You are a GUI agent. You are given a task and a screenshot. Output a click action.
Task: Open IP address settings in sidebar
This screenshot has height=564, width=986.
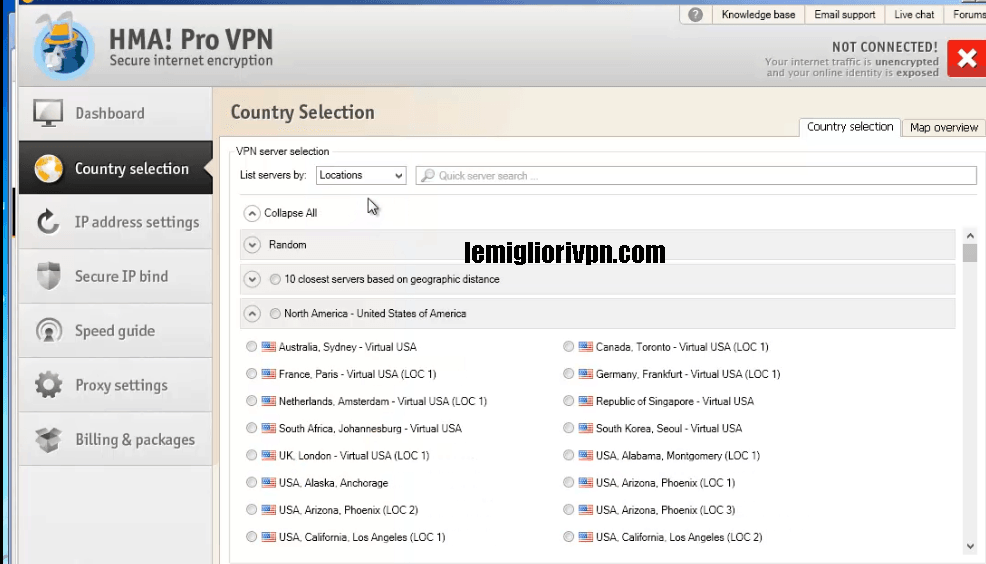(x=116, y=222)
